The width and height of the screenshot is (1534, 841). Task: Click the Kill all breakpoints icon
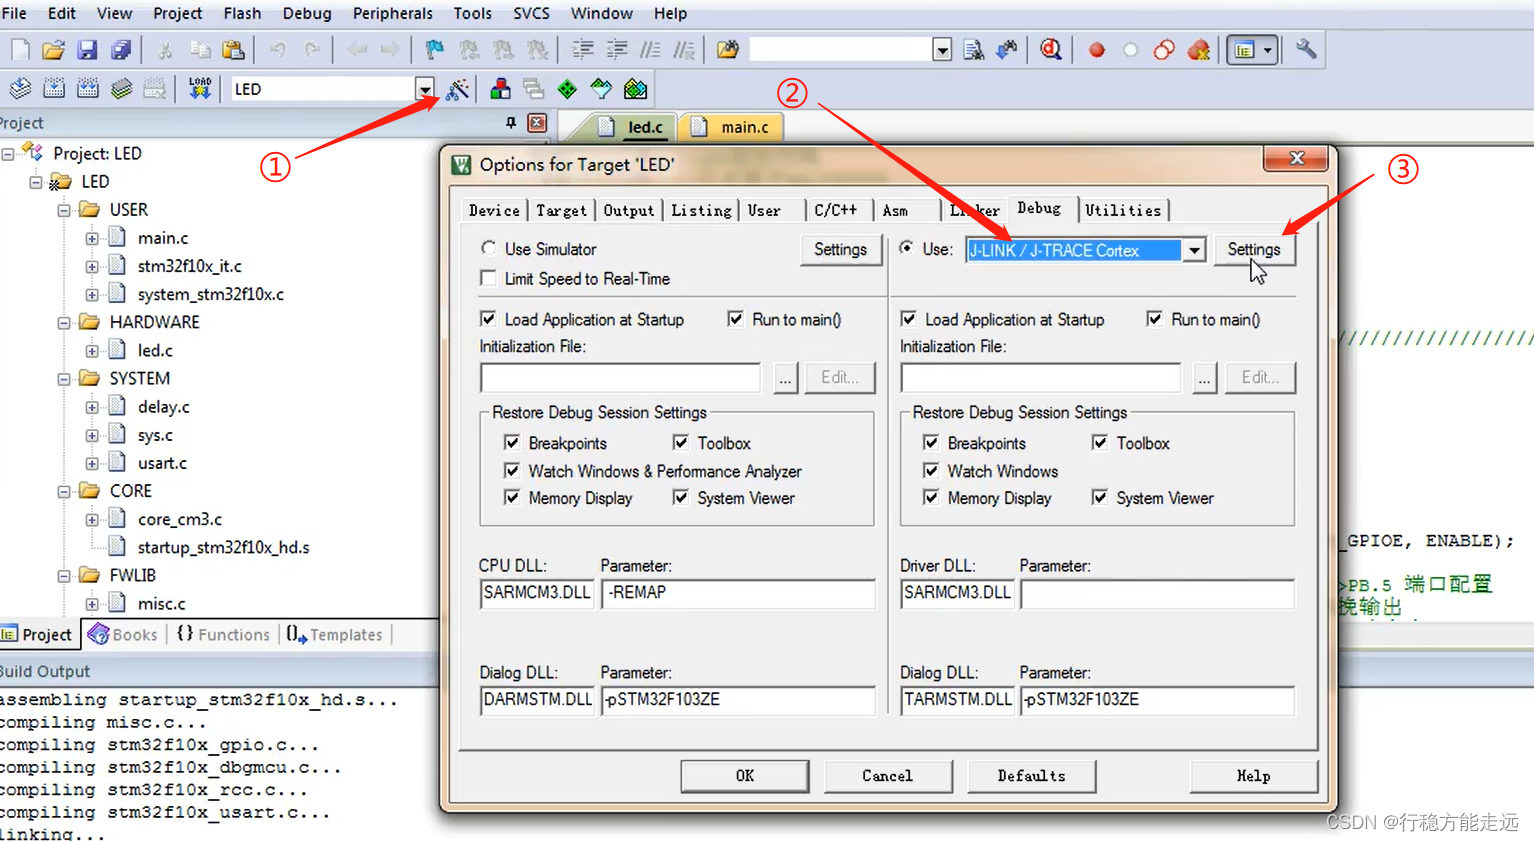tap(1198, 50)
